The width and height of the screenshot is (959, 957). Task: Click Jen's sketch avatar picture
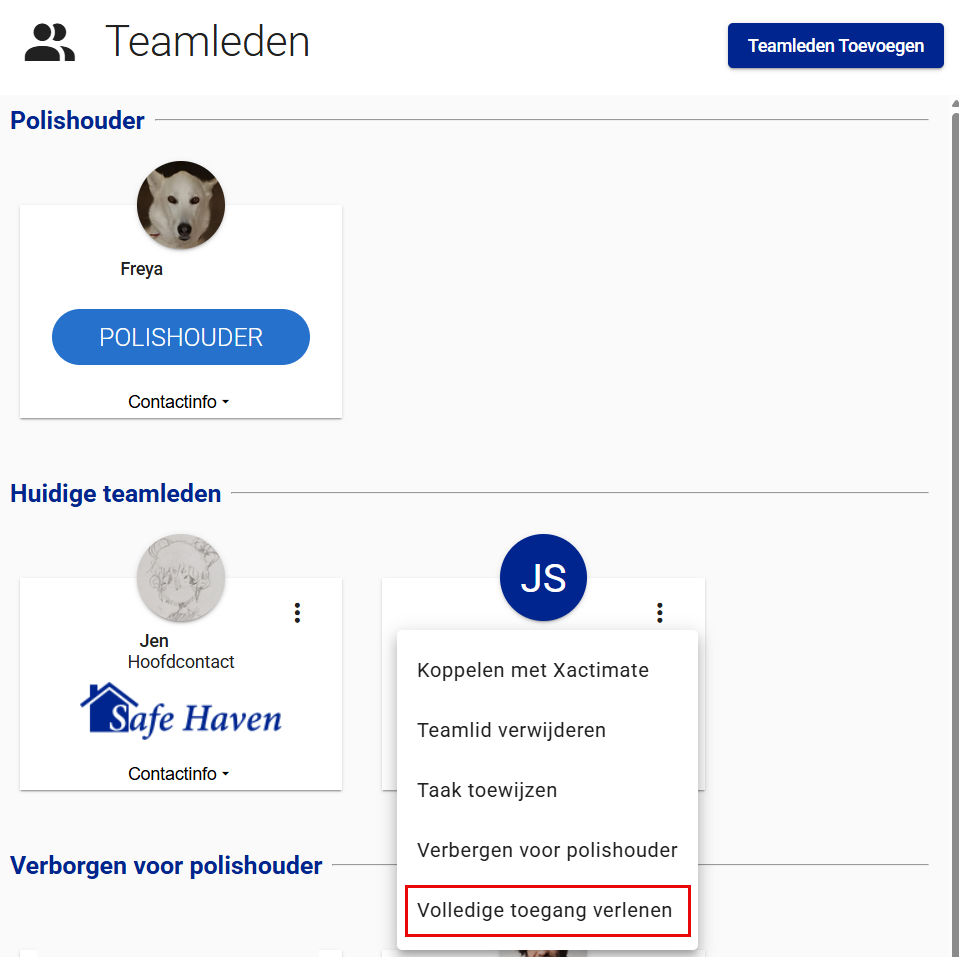181,578
